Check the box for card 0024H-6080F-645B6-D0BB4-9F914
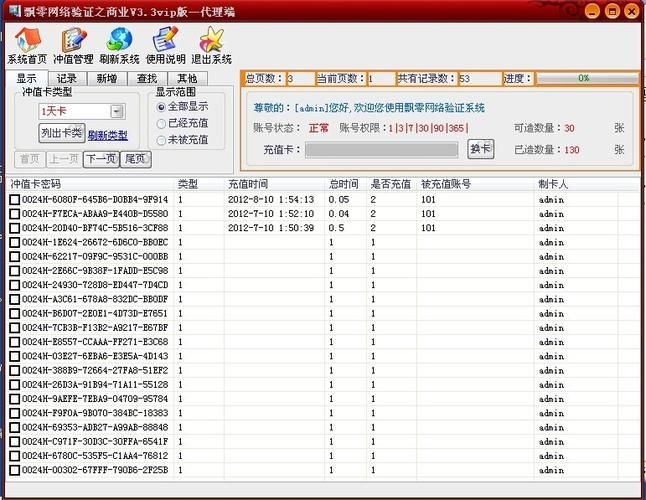Screen dimensions: 646x500 [15, 200]
